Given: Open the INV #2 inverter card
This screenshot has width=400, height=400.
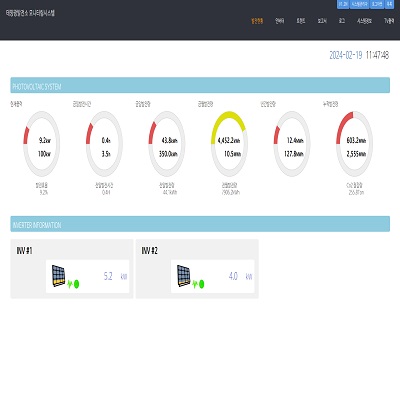Looking at the screenshot, I should (197, 269).
